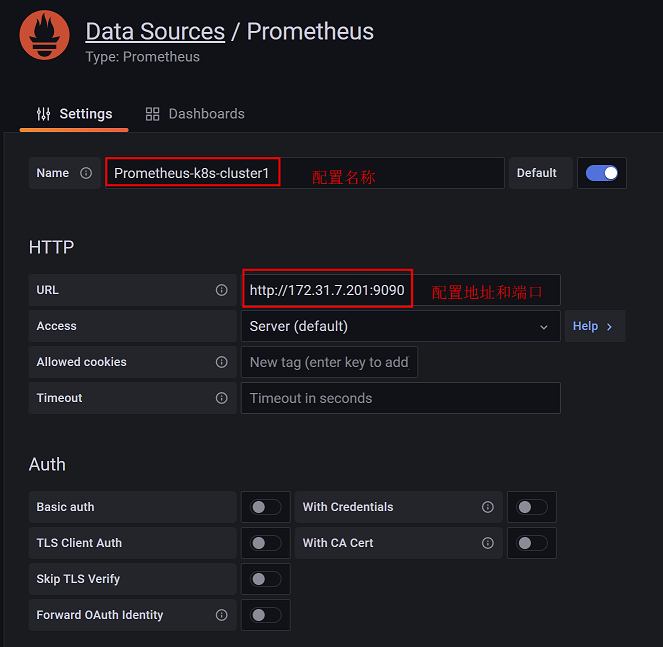The height and width of the screenshot is (647, 663).
Task: Click the info icon beside URL label
Action: pos(221,290)
